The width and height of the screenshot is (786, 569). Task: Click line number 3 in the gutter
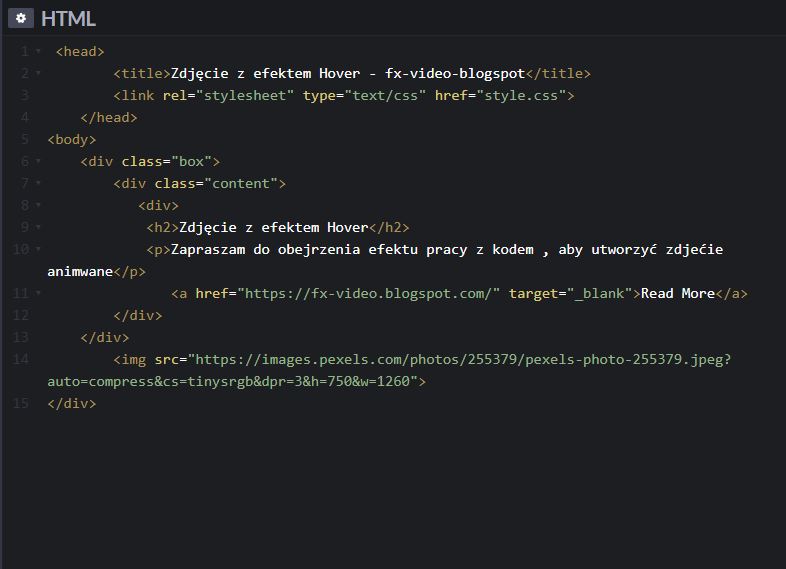24,95
